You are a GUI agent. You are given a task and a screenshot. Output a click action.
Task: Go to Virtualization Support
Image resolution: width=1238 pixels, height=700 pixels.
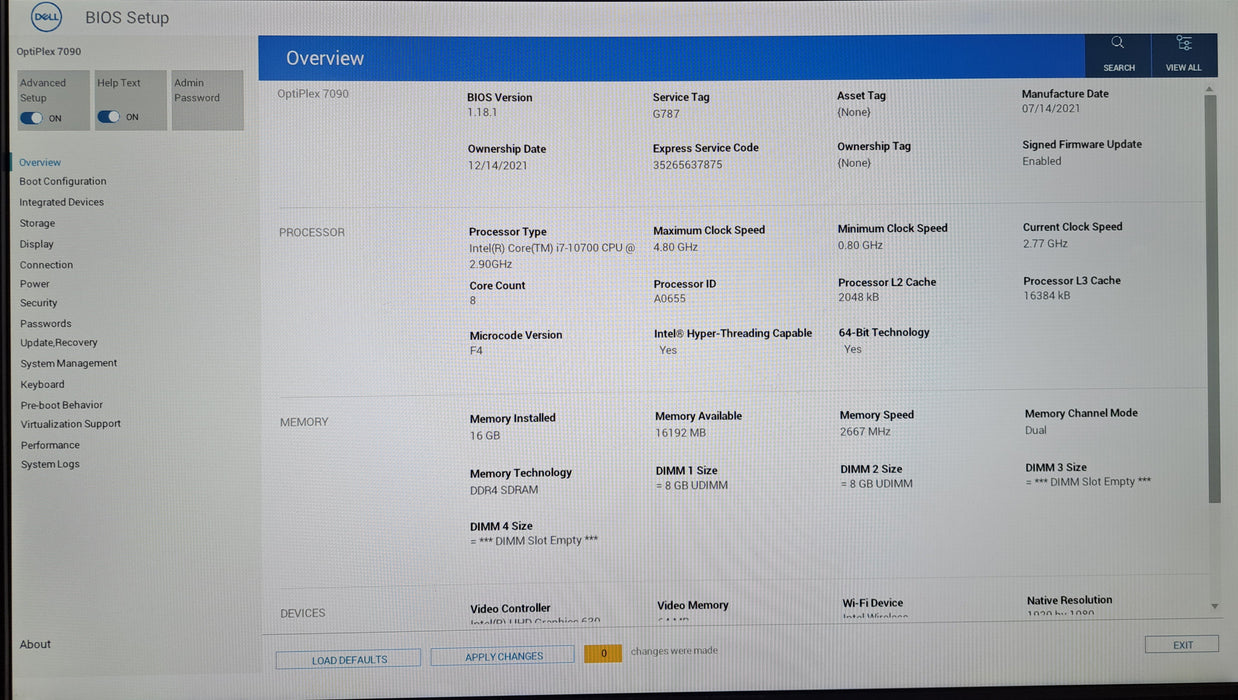tap(71, 424)
